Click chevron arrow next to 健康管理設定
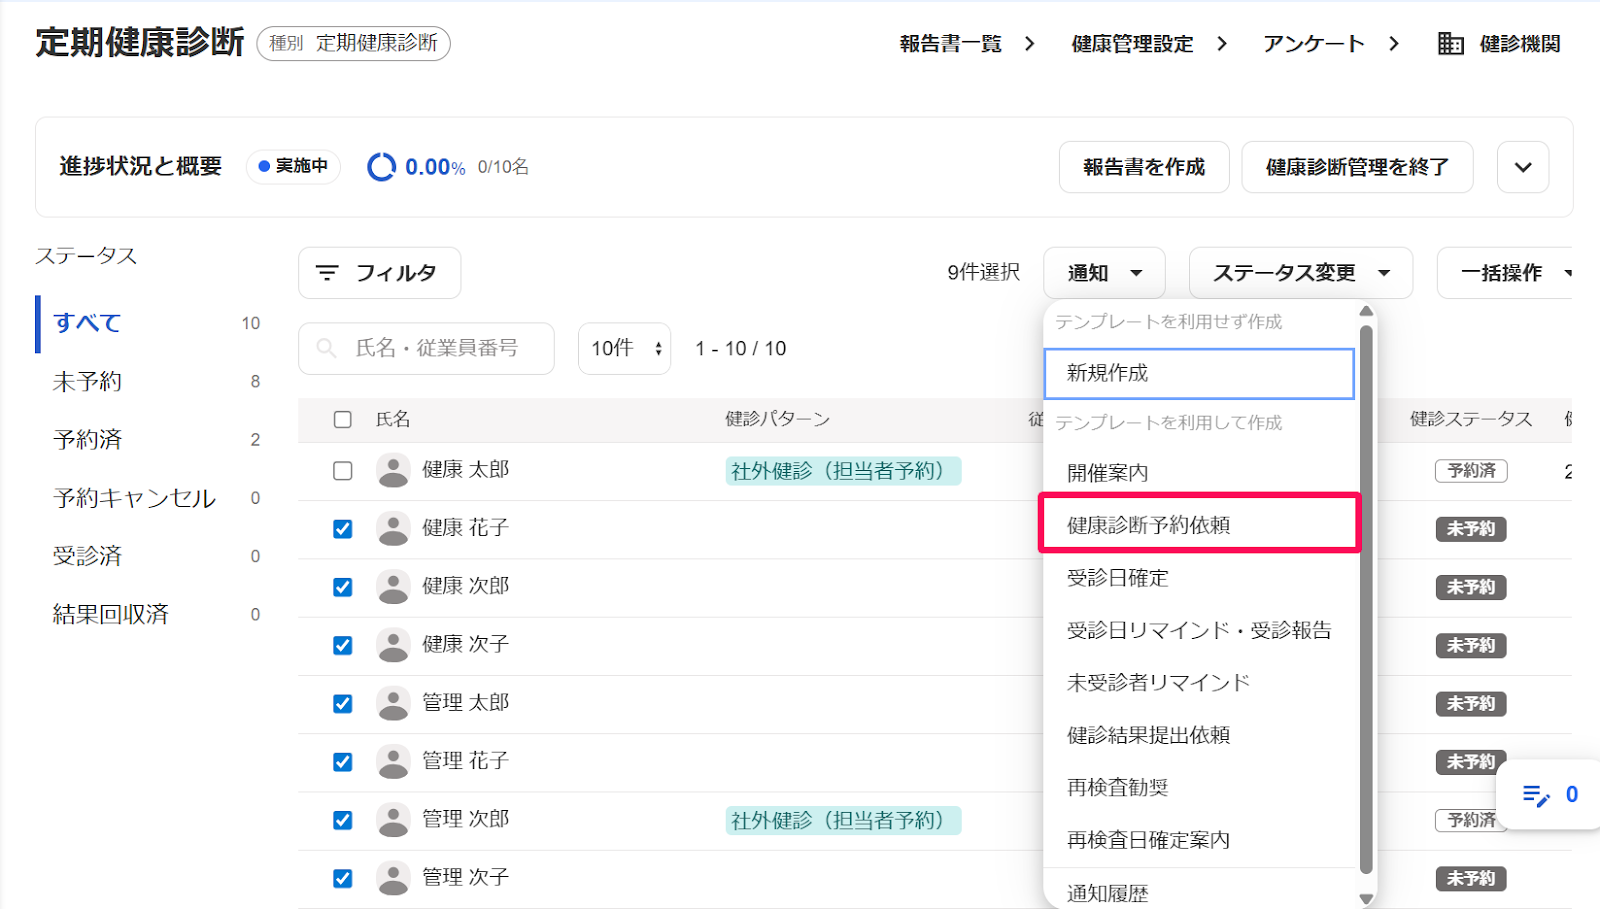The image size is (1600, 909). (x=1222, y=44)
